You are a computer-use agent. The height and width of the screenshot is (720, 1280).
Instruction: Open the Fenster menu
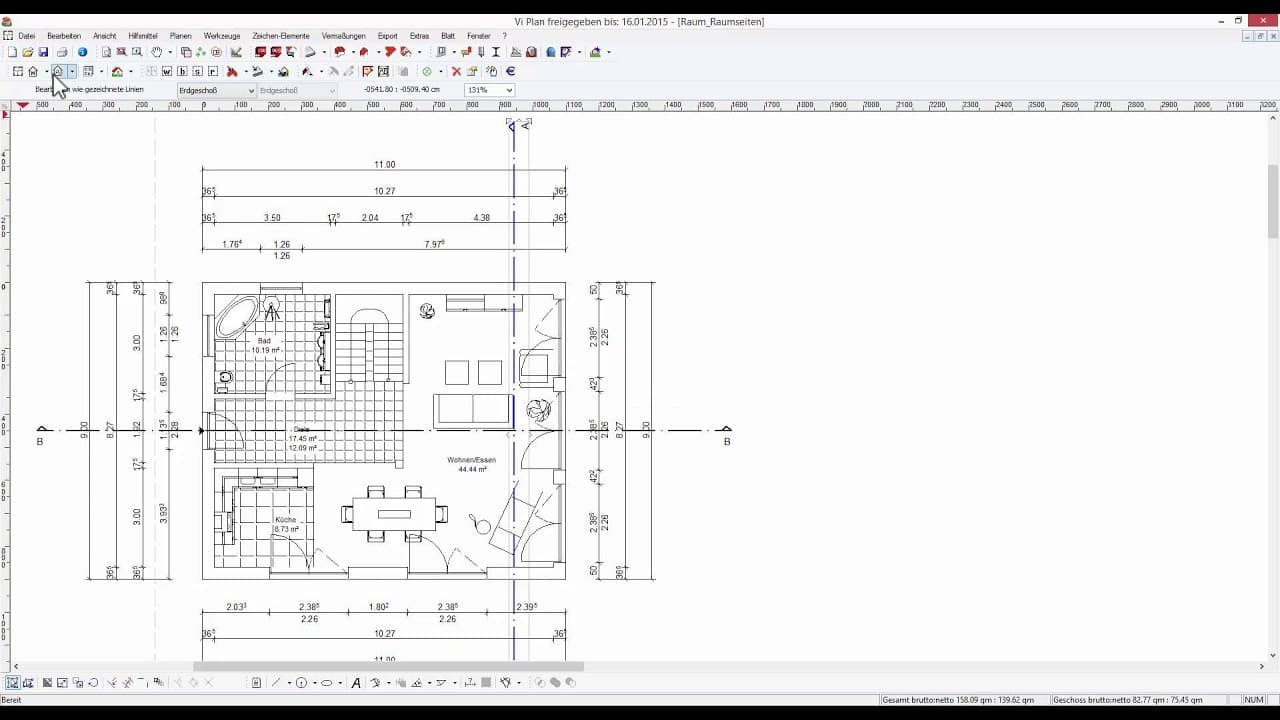pos(479,36)
